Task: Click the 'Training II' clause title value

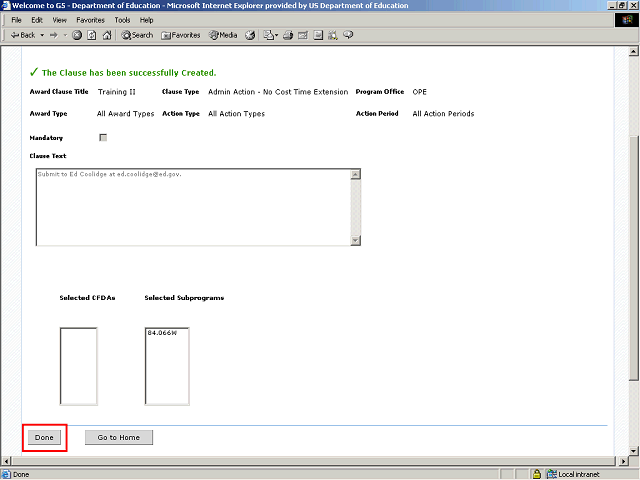Action: [x=117, y=92]
